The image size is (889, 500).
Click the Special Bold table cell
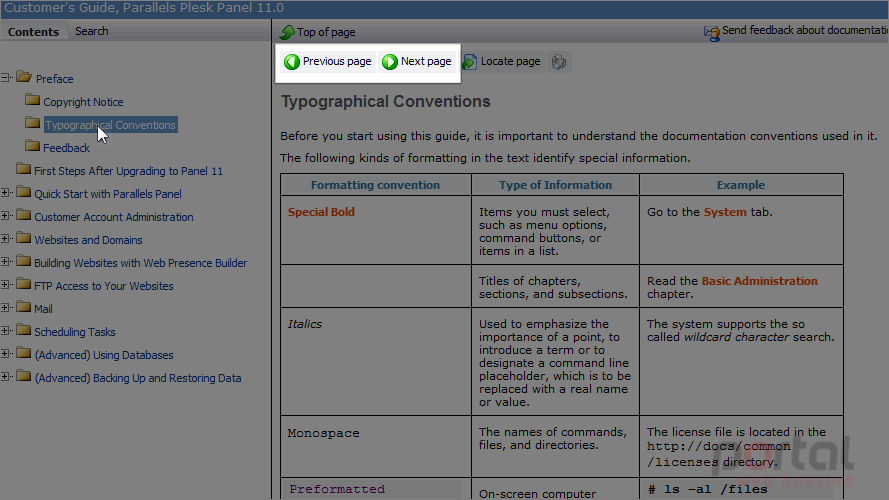point(376,230)
